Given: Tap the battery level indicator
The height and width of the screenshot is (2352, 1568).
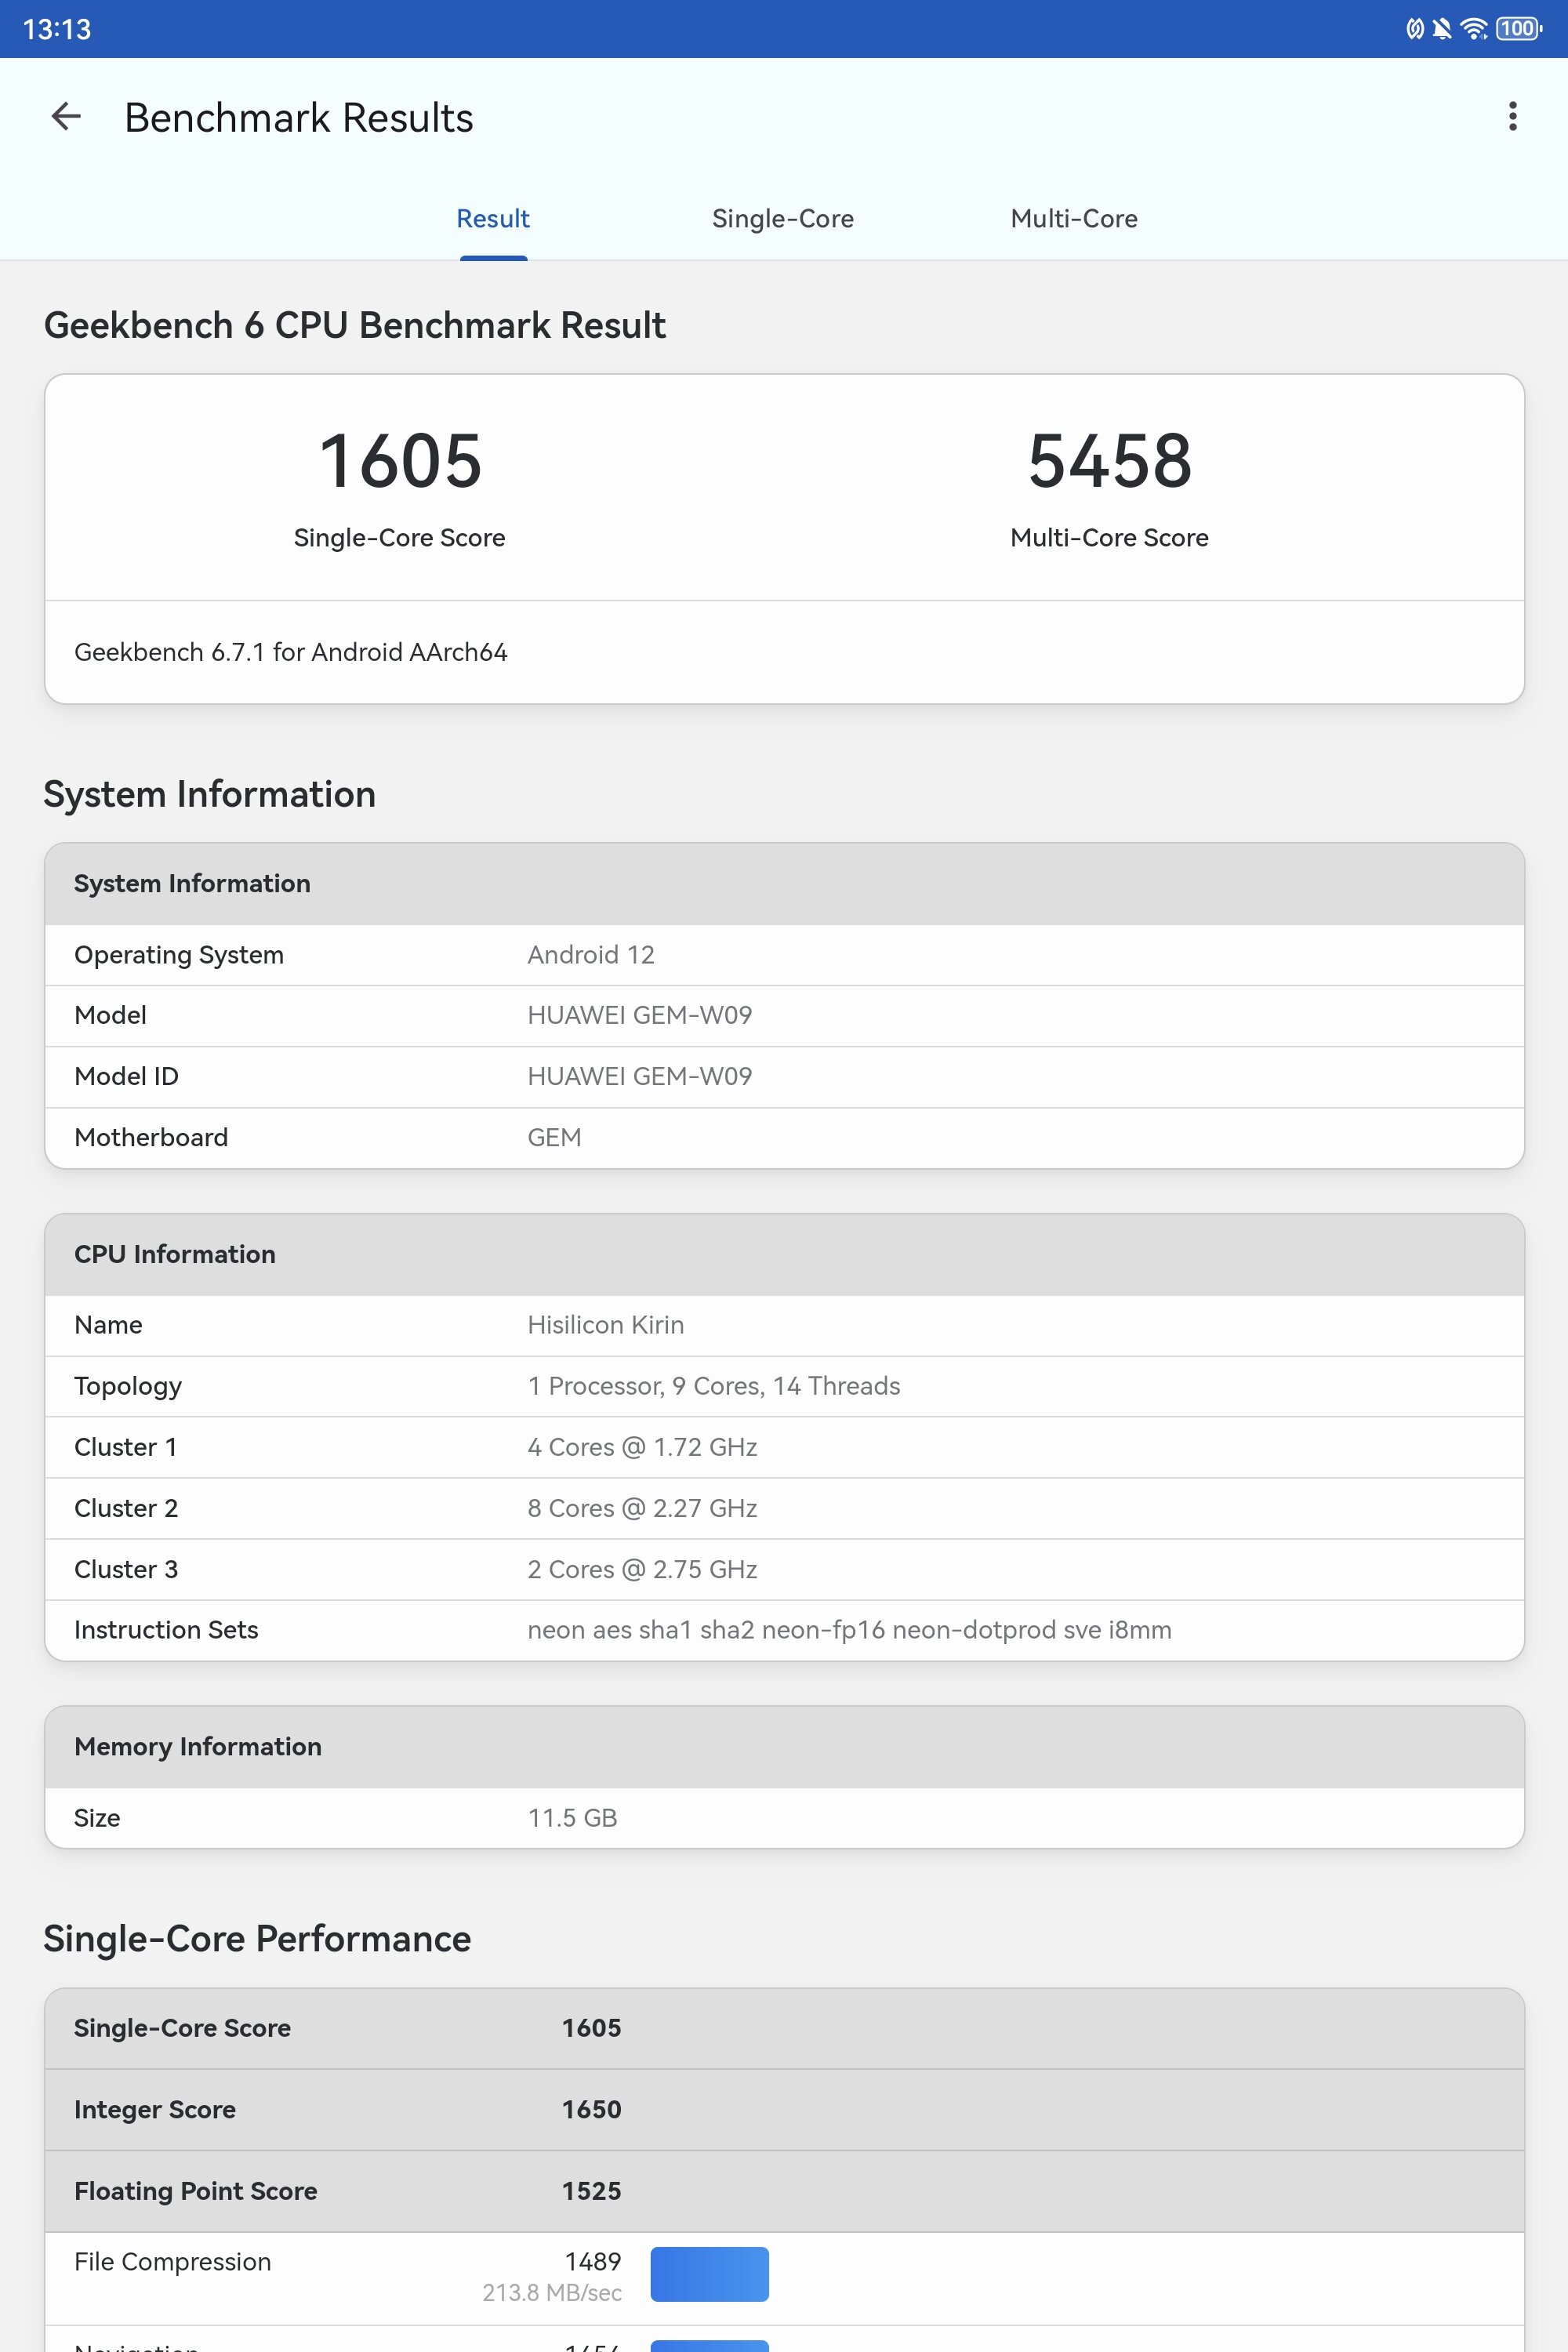Looking at the screenshot, I should [1518, 28].
